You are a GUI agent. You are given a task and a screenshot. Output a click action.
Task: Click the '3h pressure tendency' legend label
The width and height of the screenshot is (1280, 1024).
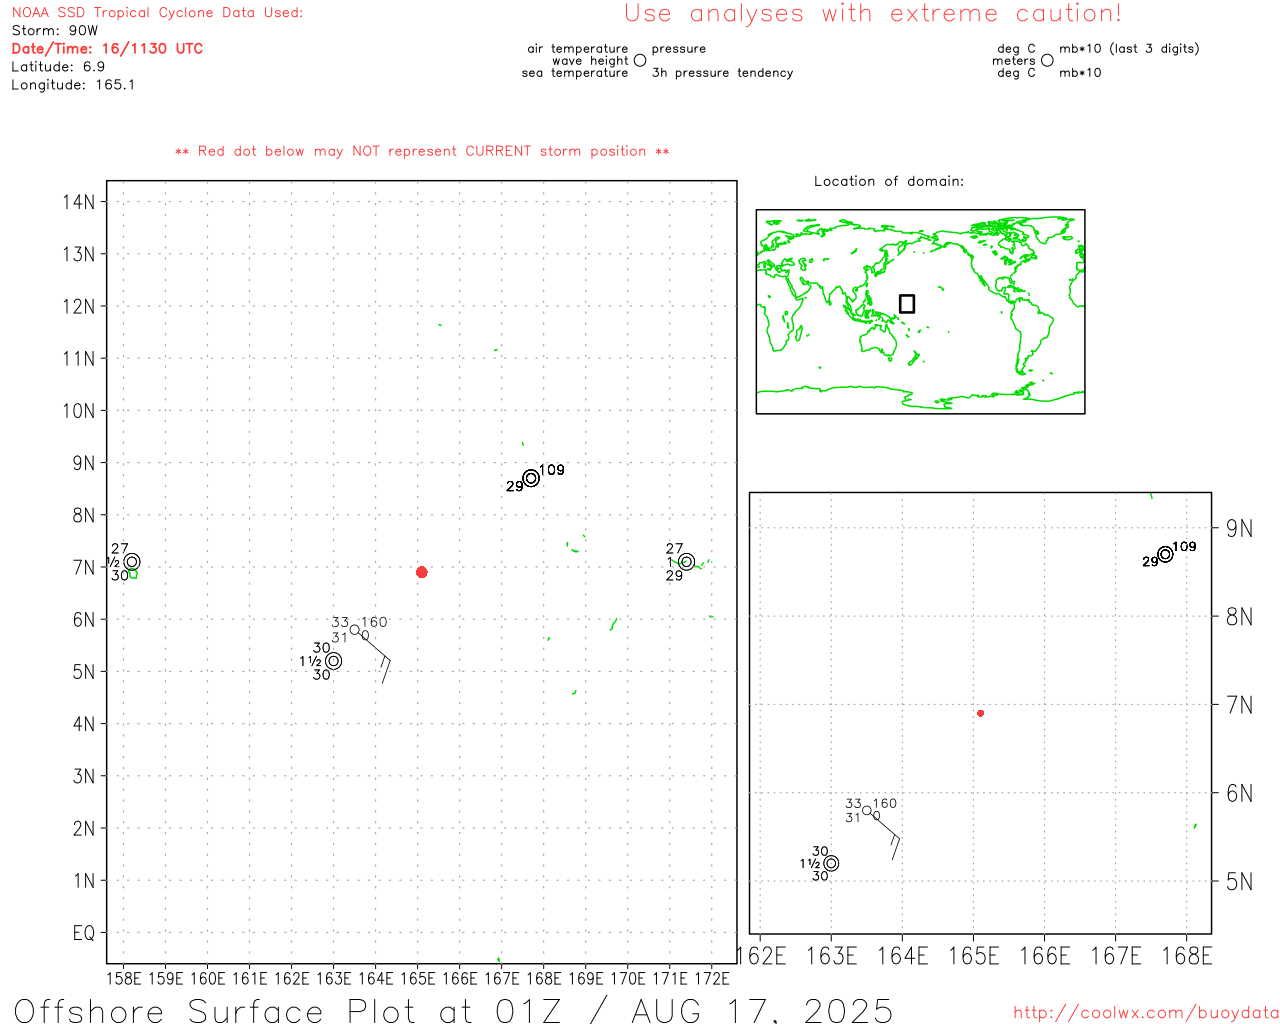722,72
